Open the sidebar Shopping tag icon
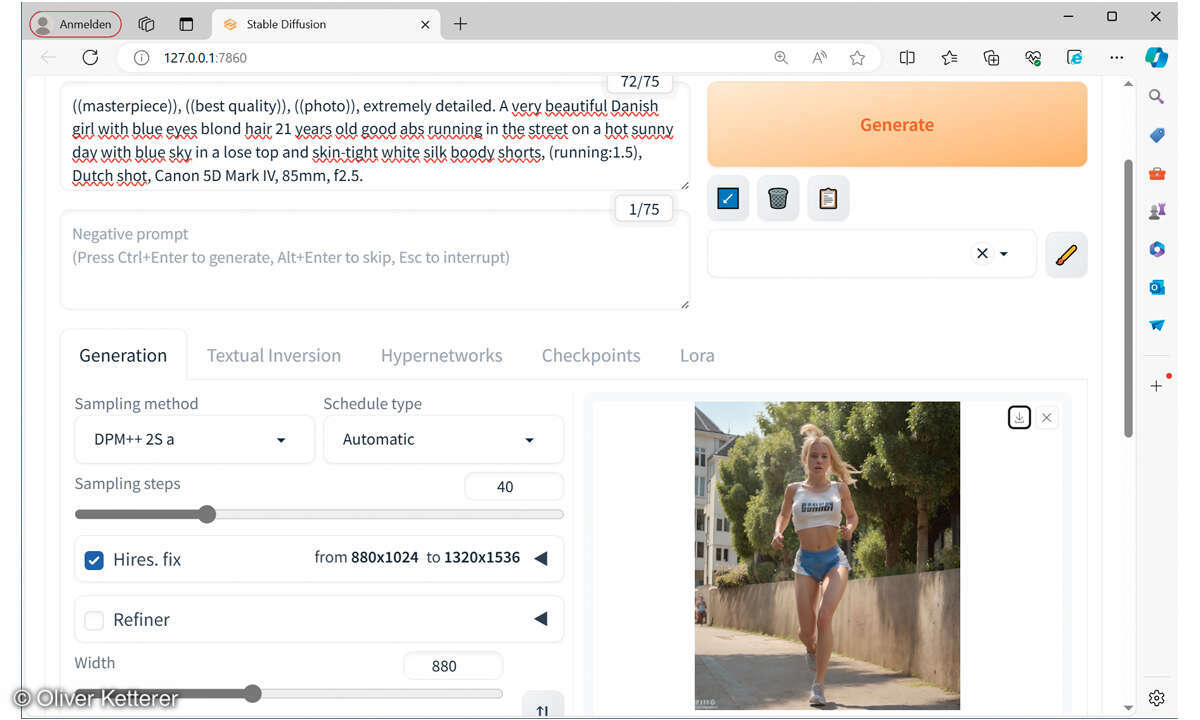Image resolution: width=1200 pixels, height=720 pixels. [x=1157, y=135]
